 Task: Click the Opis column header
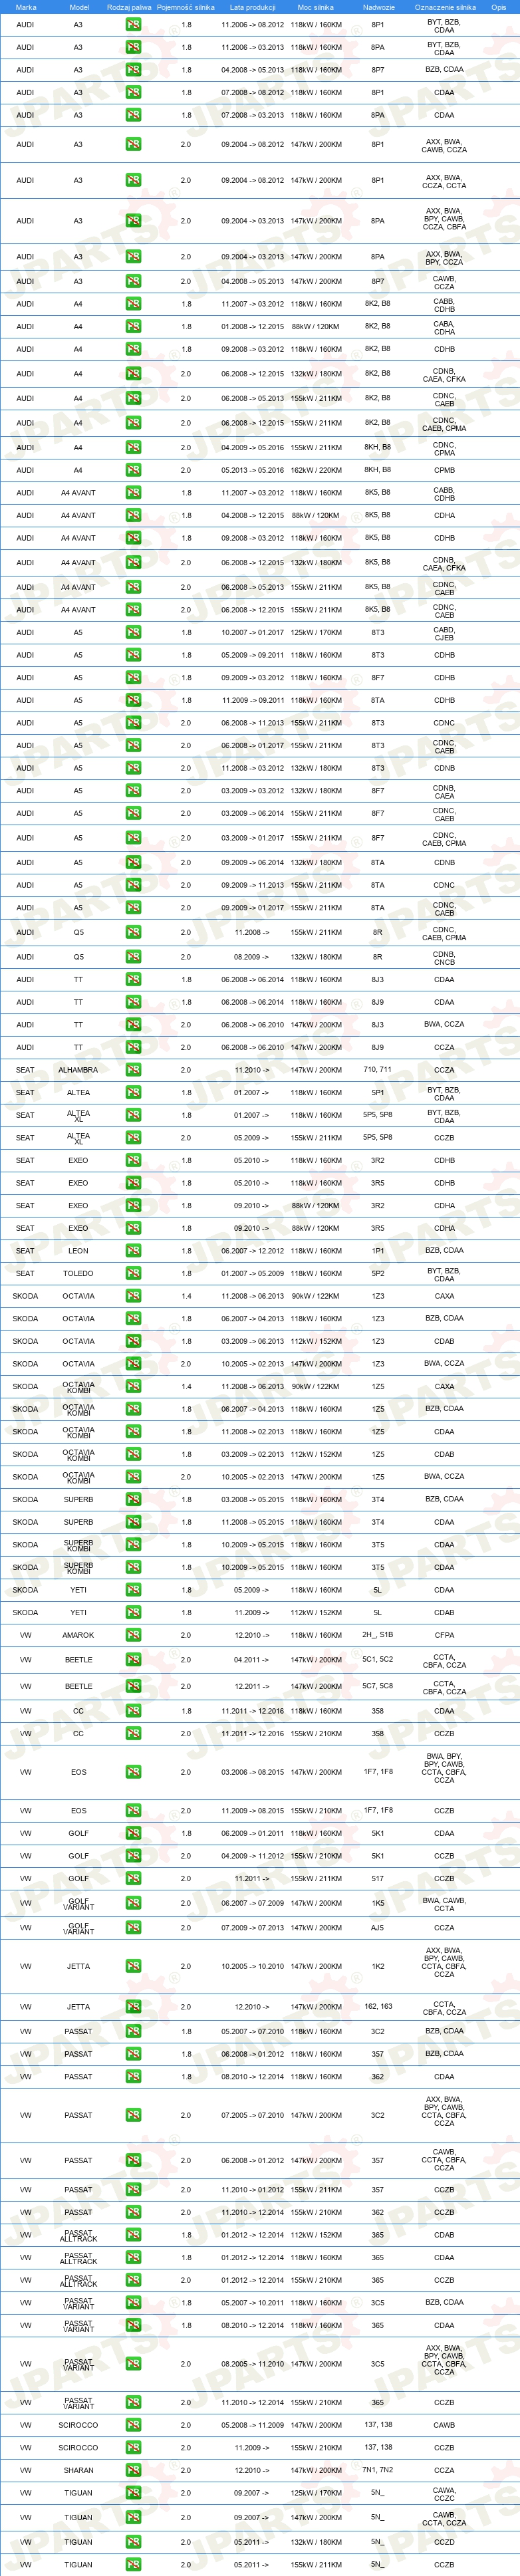[x=498, y=7]
